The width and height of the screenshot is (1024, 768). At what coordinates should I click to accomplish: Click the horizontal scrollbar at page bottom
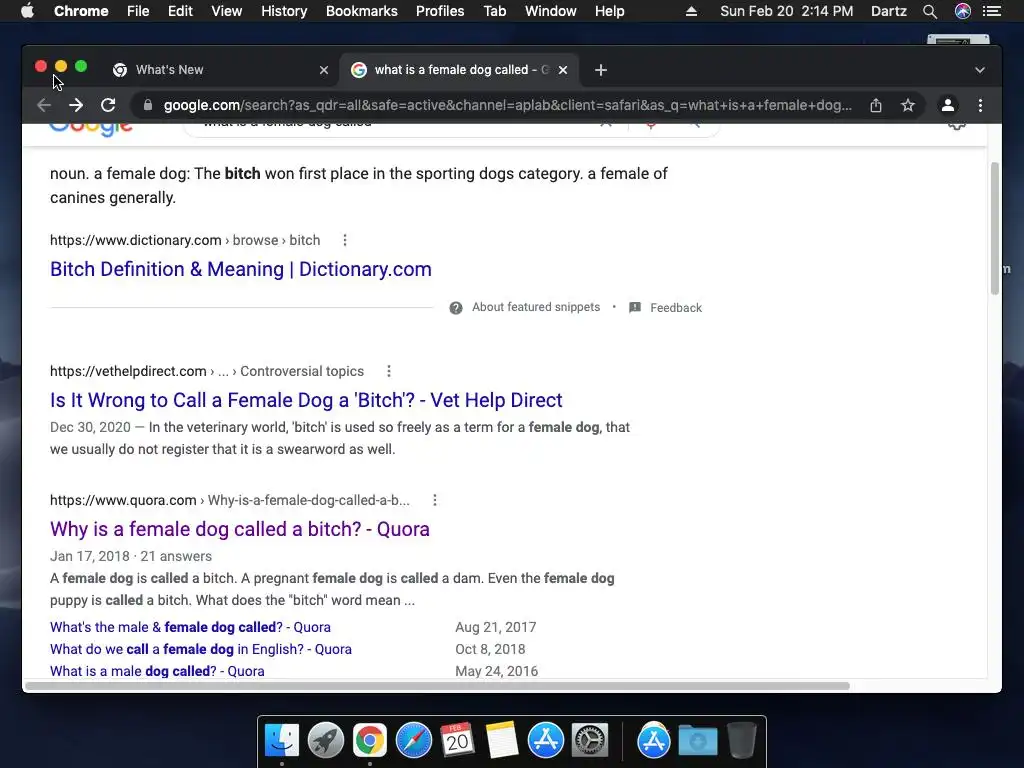click(437, 686)
